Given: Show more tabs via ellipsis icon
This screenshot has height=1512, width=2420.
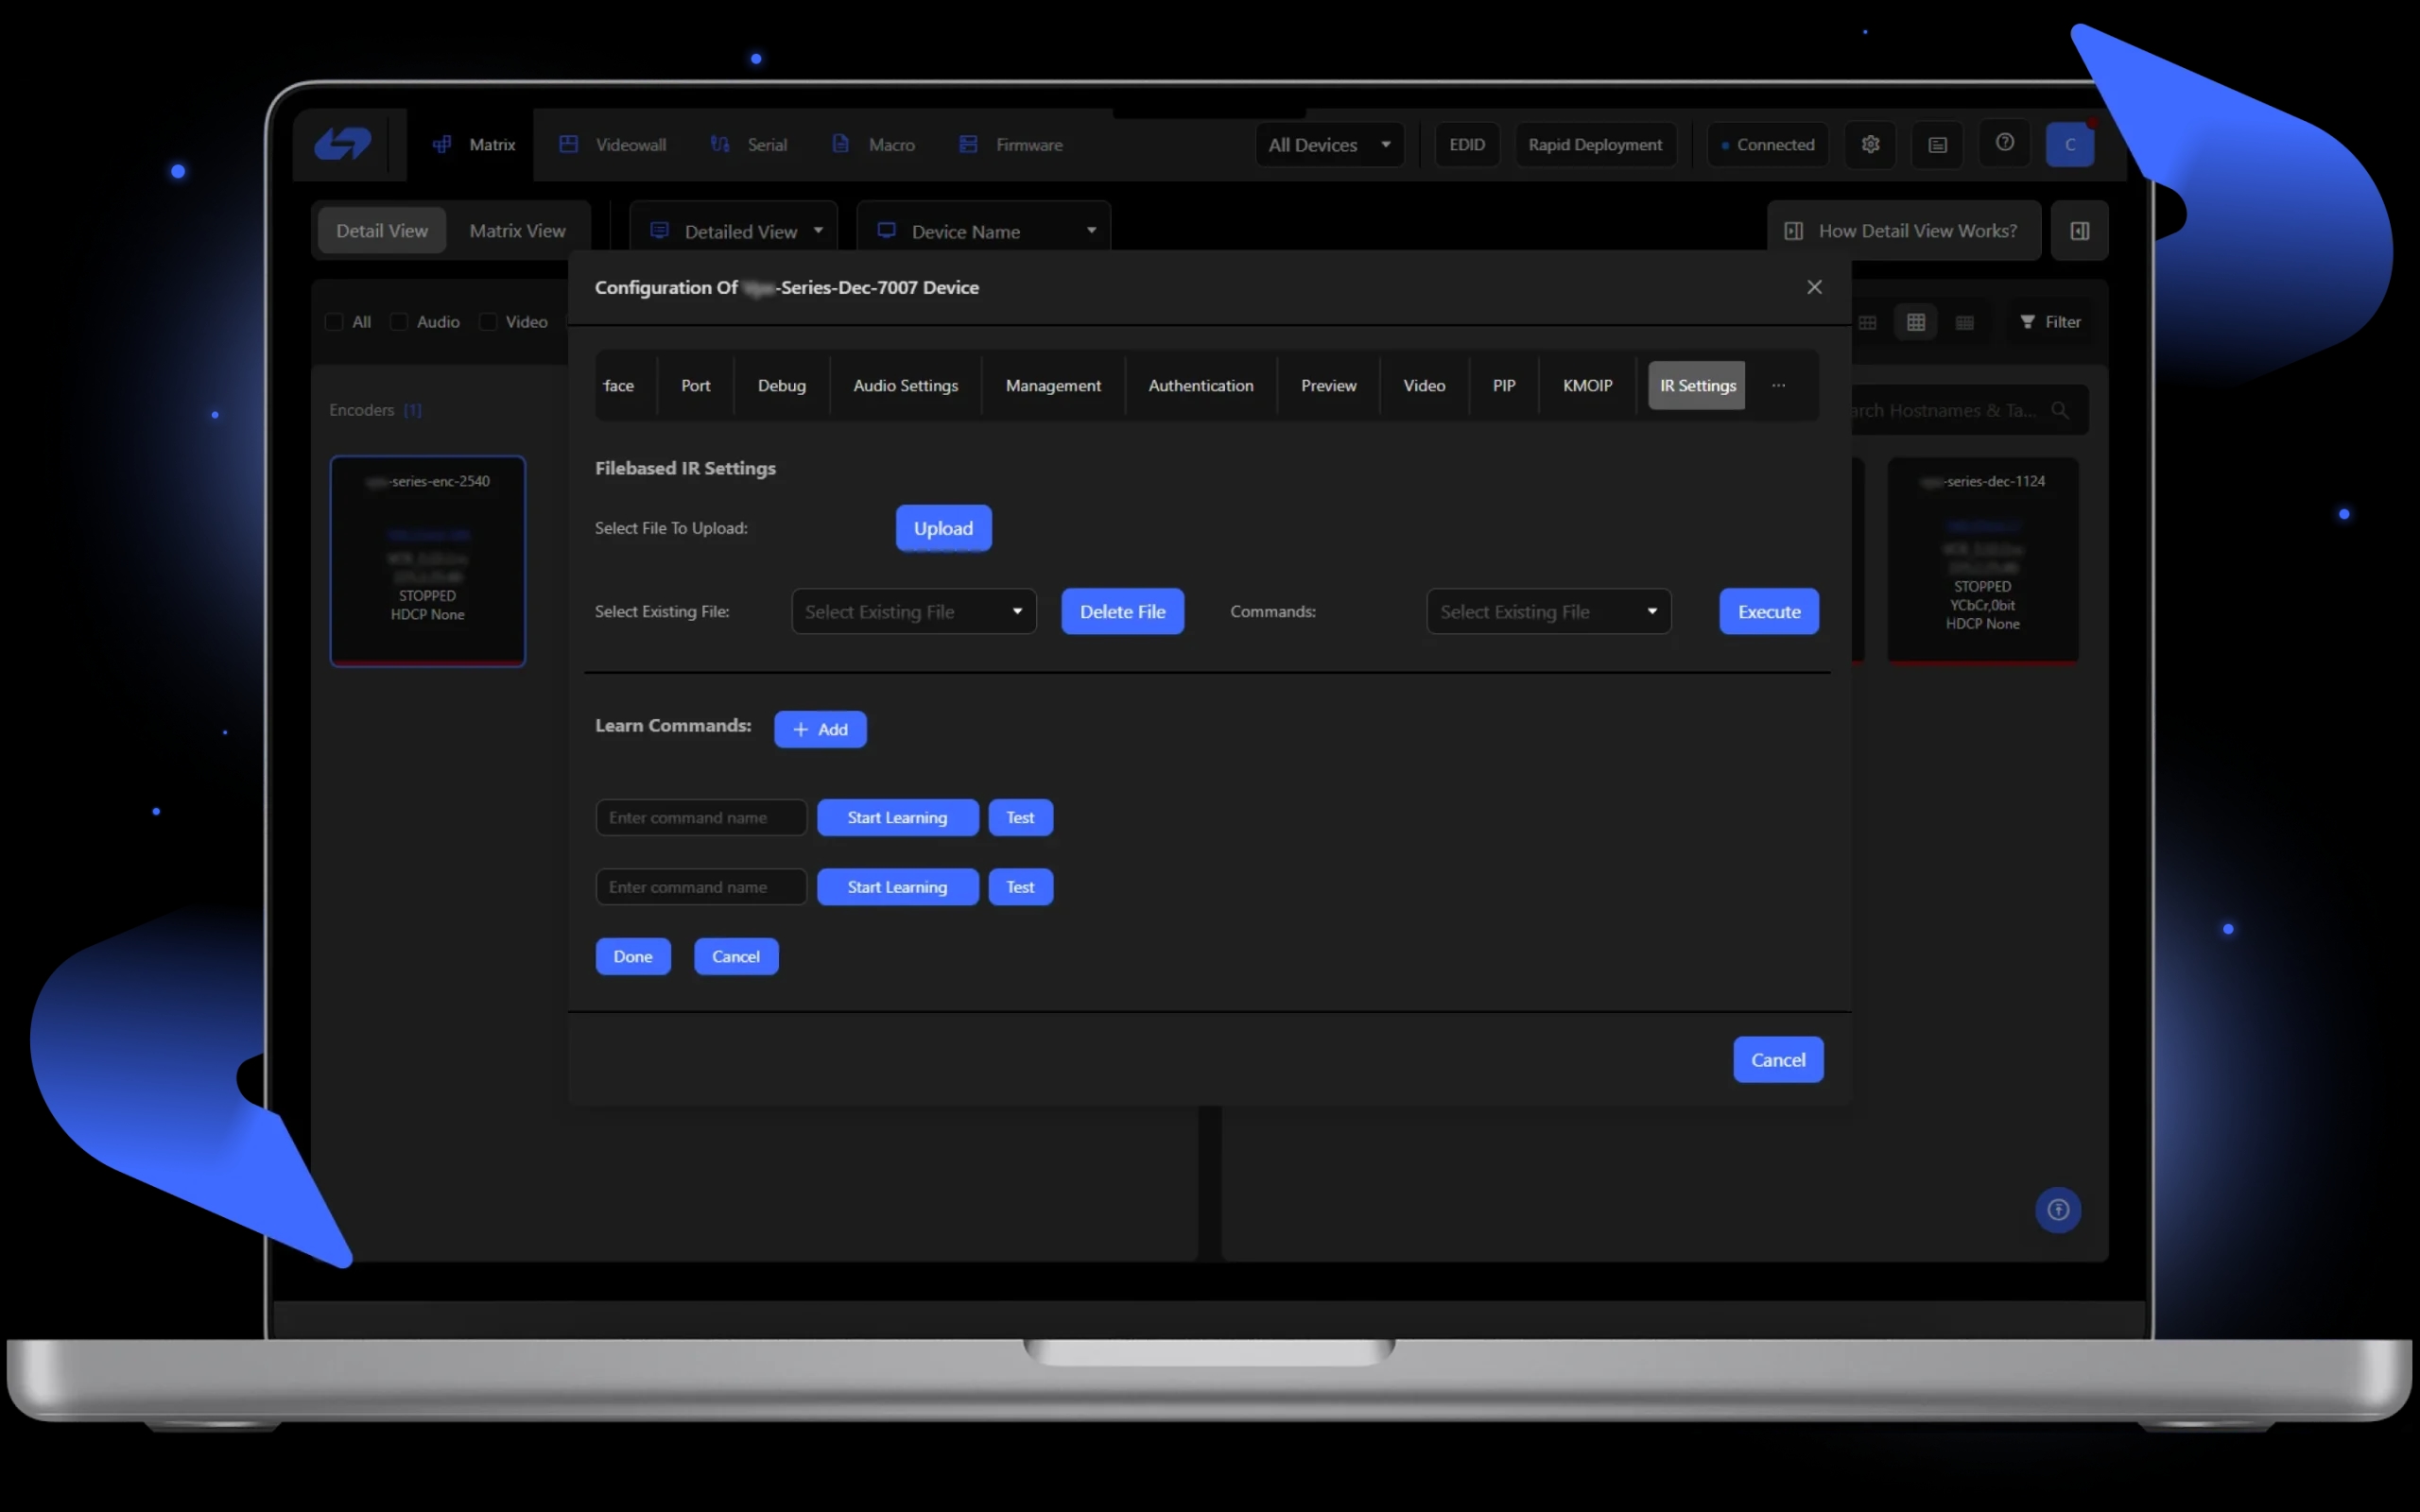Looking at the screenshot, I should [x=1778, y=385].
